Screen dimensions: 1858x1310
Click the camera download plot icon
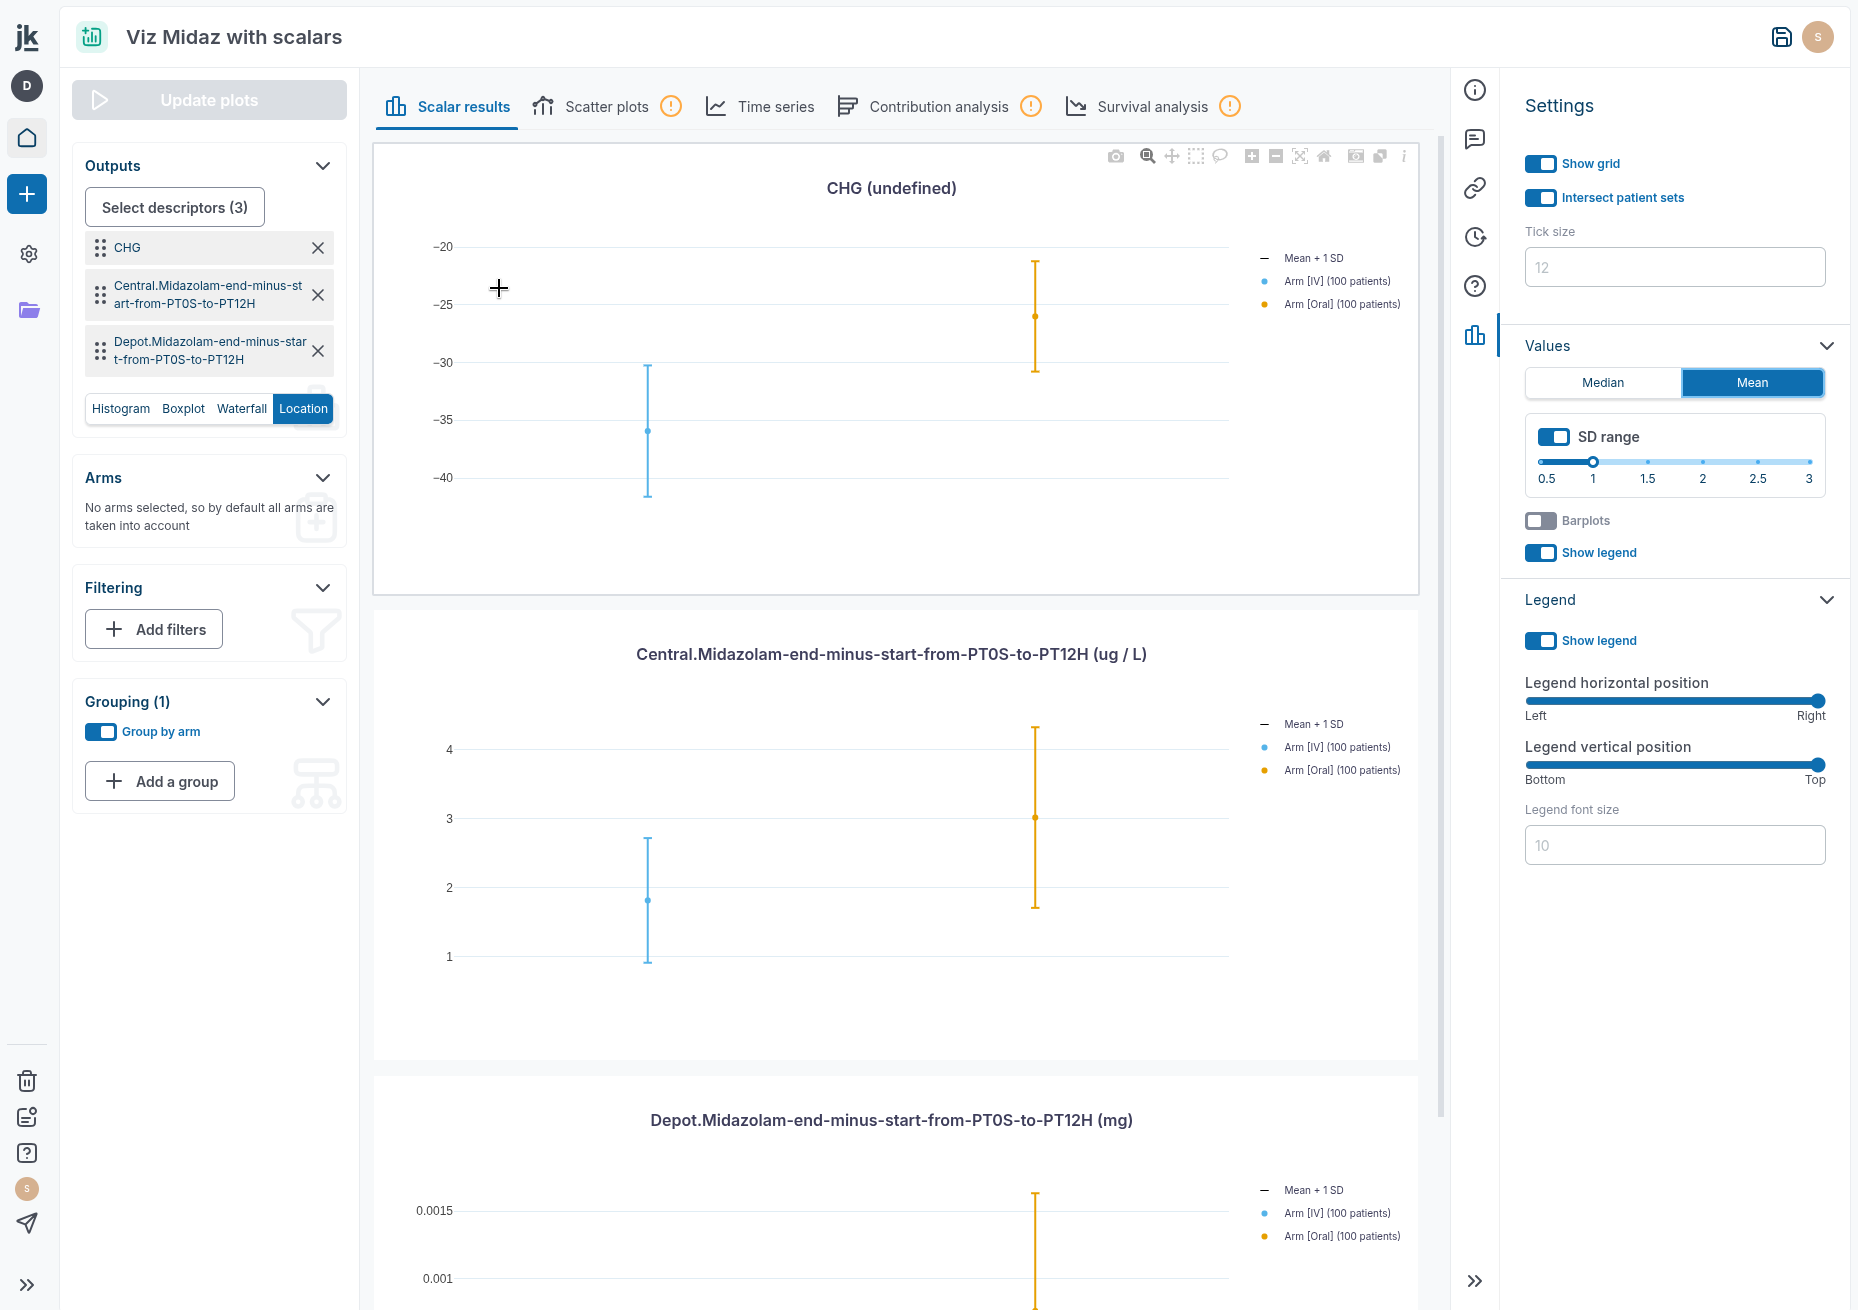pos(1116,156)
